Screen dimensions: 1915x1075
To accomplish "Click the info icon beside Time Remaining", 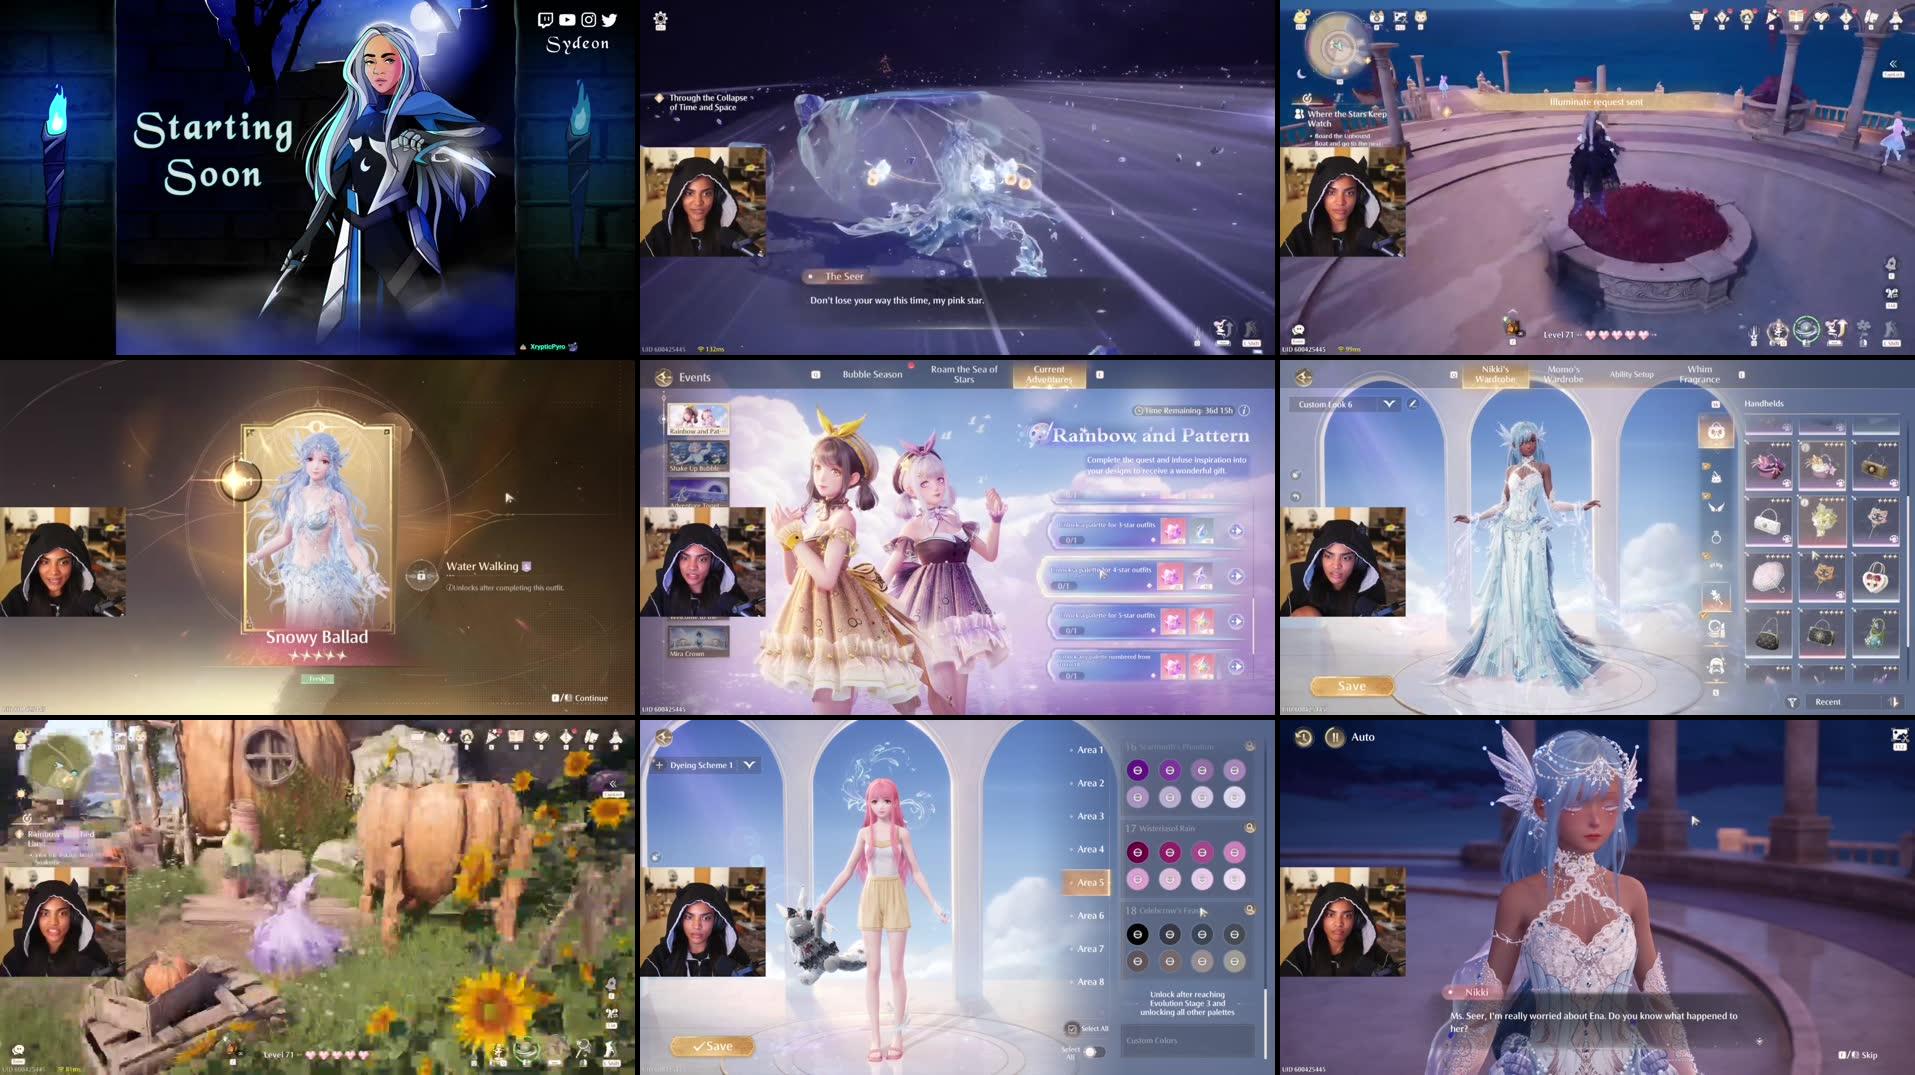I will pyautogui.click(x=1244, y=410).
